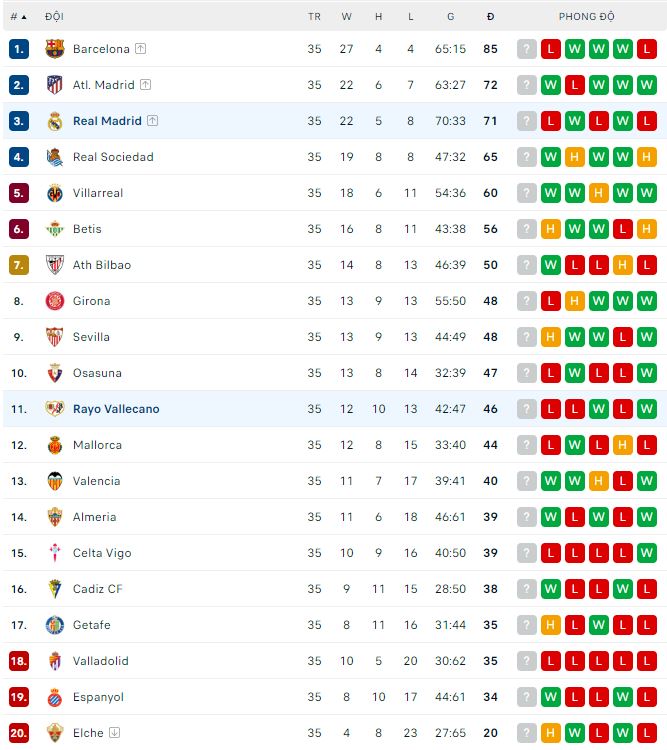Screen dimensions: 667x750
Task: Click the Valencia club crest icon
Action: pyautogui.click(x=55, y=481)
